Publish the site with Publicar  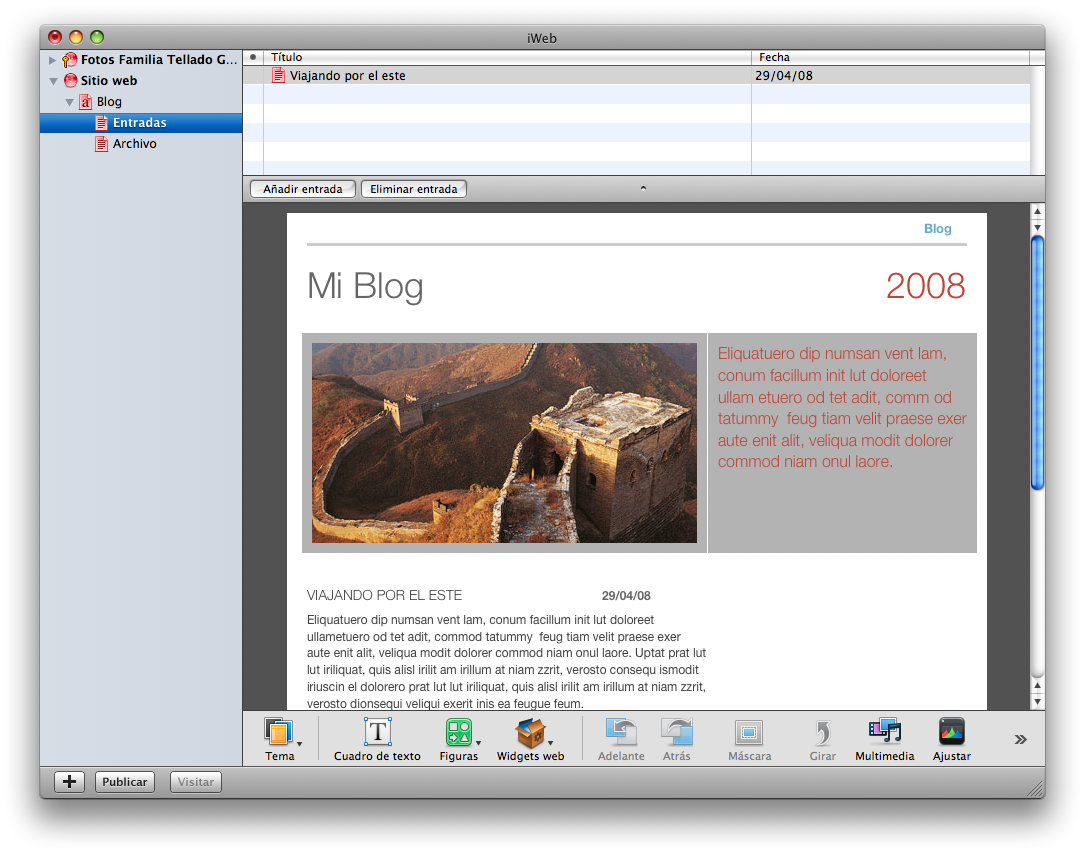pyautogui.click(x=124, y=781)
